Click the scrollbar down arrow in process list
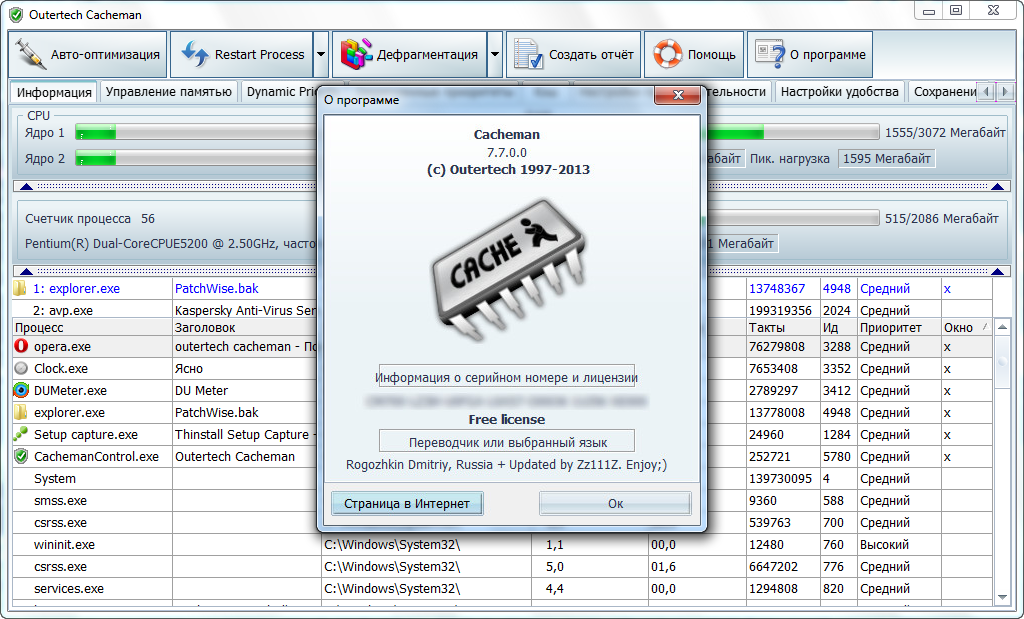Image resolution: width=1024 pixels, height=619 pixels. point(1002,597)
